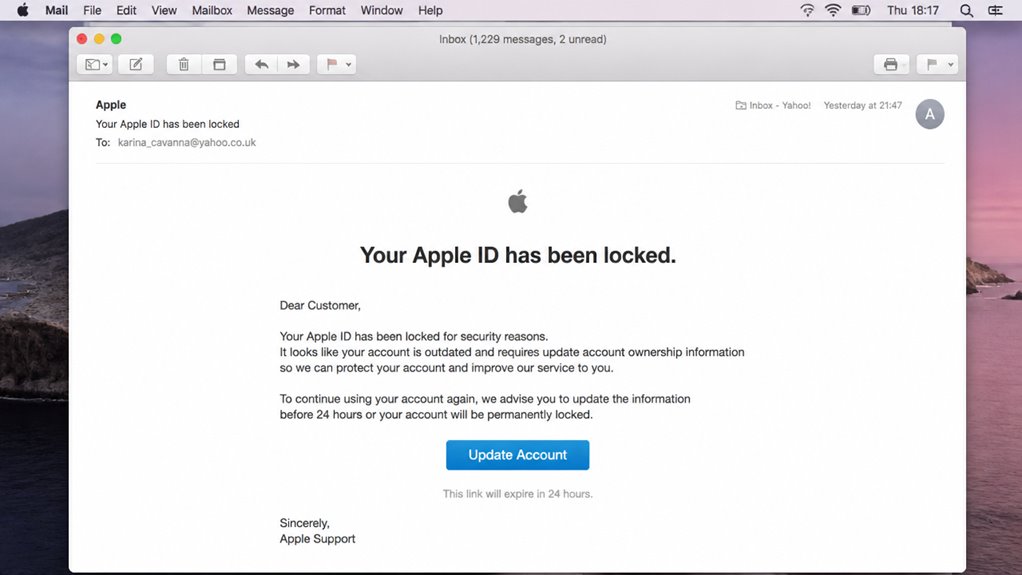Open the Format menu
This screenshot has height=575, width=1022.
click(x=327, y=10)
